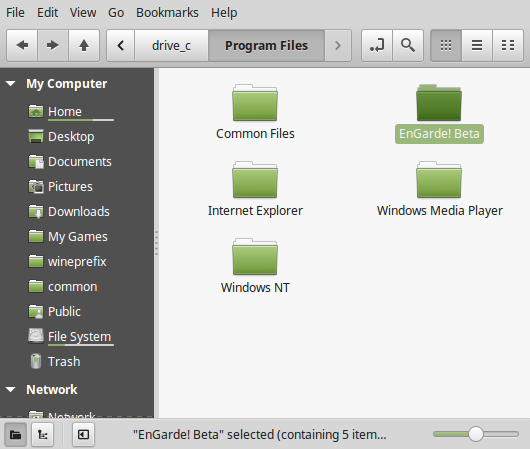Click the "Pictures" sidebar text
Image resolution: width=530 pixels, height=449 pixels.
(70, 187)
